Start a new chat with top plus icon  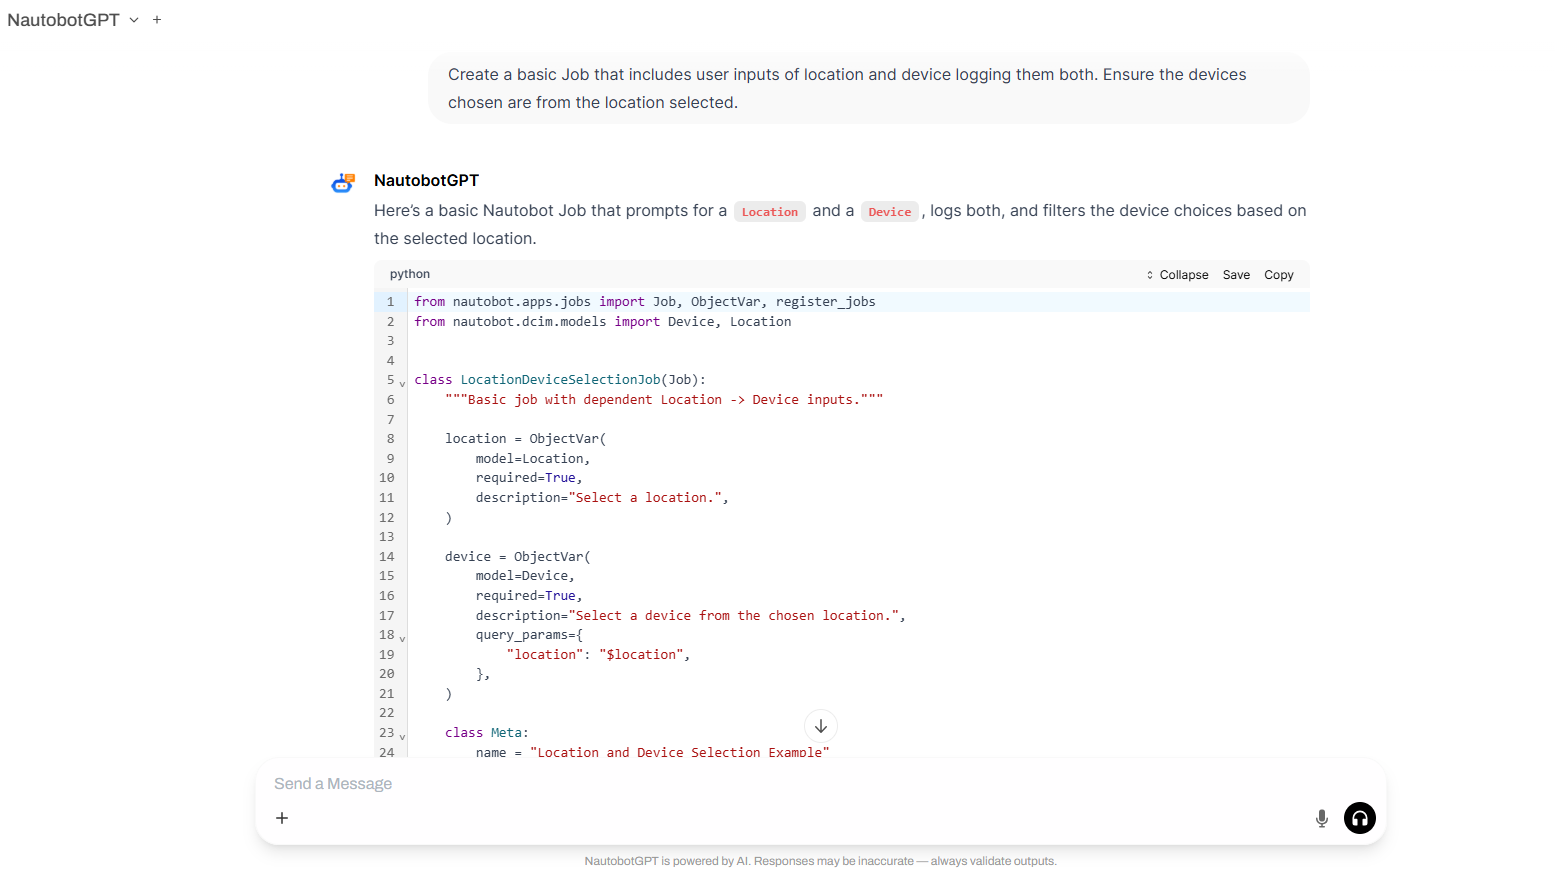(157, 20)
